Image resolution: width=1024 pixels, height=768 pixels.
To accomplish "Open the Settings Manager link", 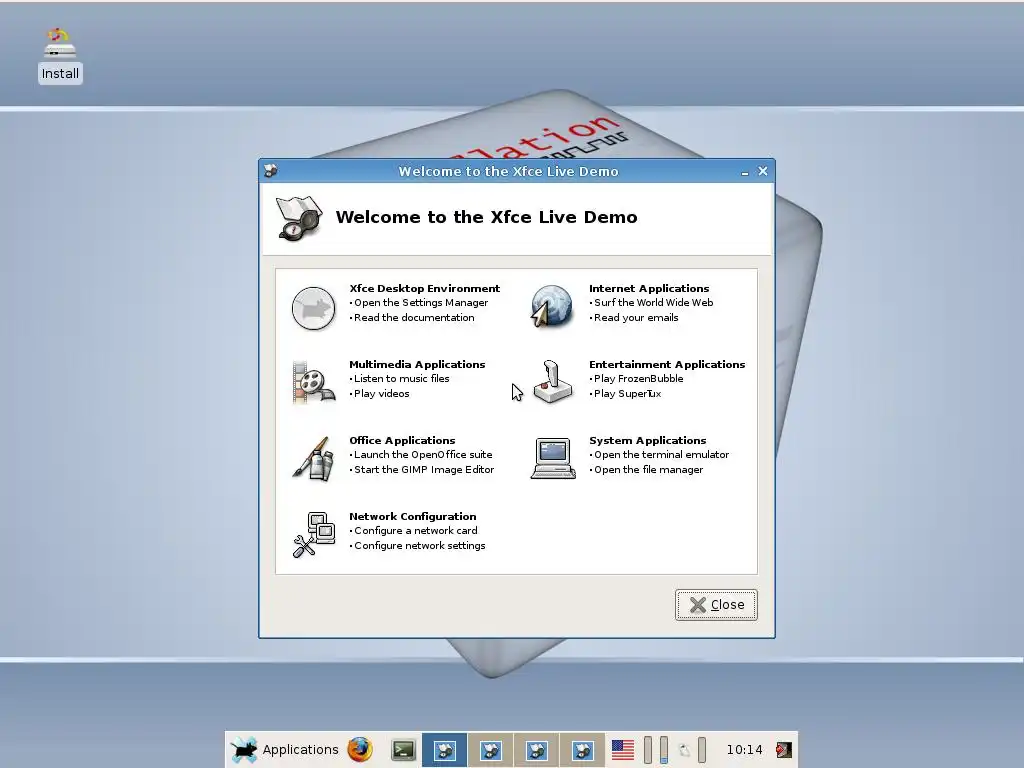I will pos(421,303).
